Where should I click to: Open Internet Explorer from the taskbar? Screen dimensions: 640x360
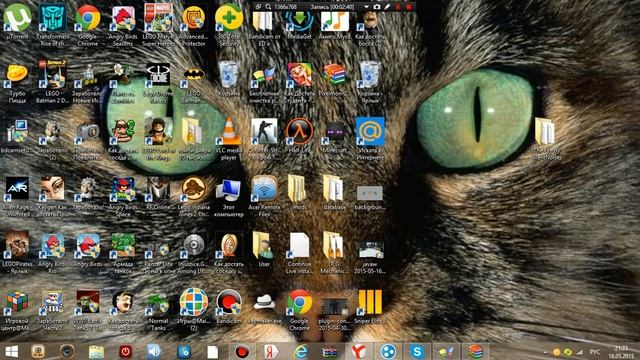coord(301,351)
